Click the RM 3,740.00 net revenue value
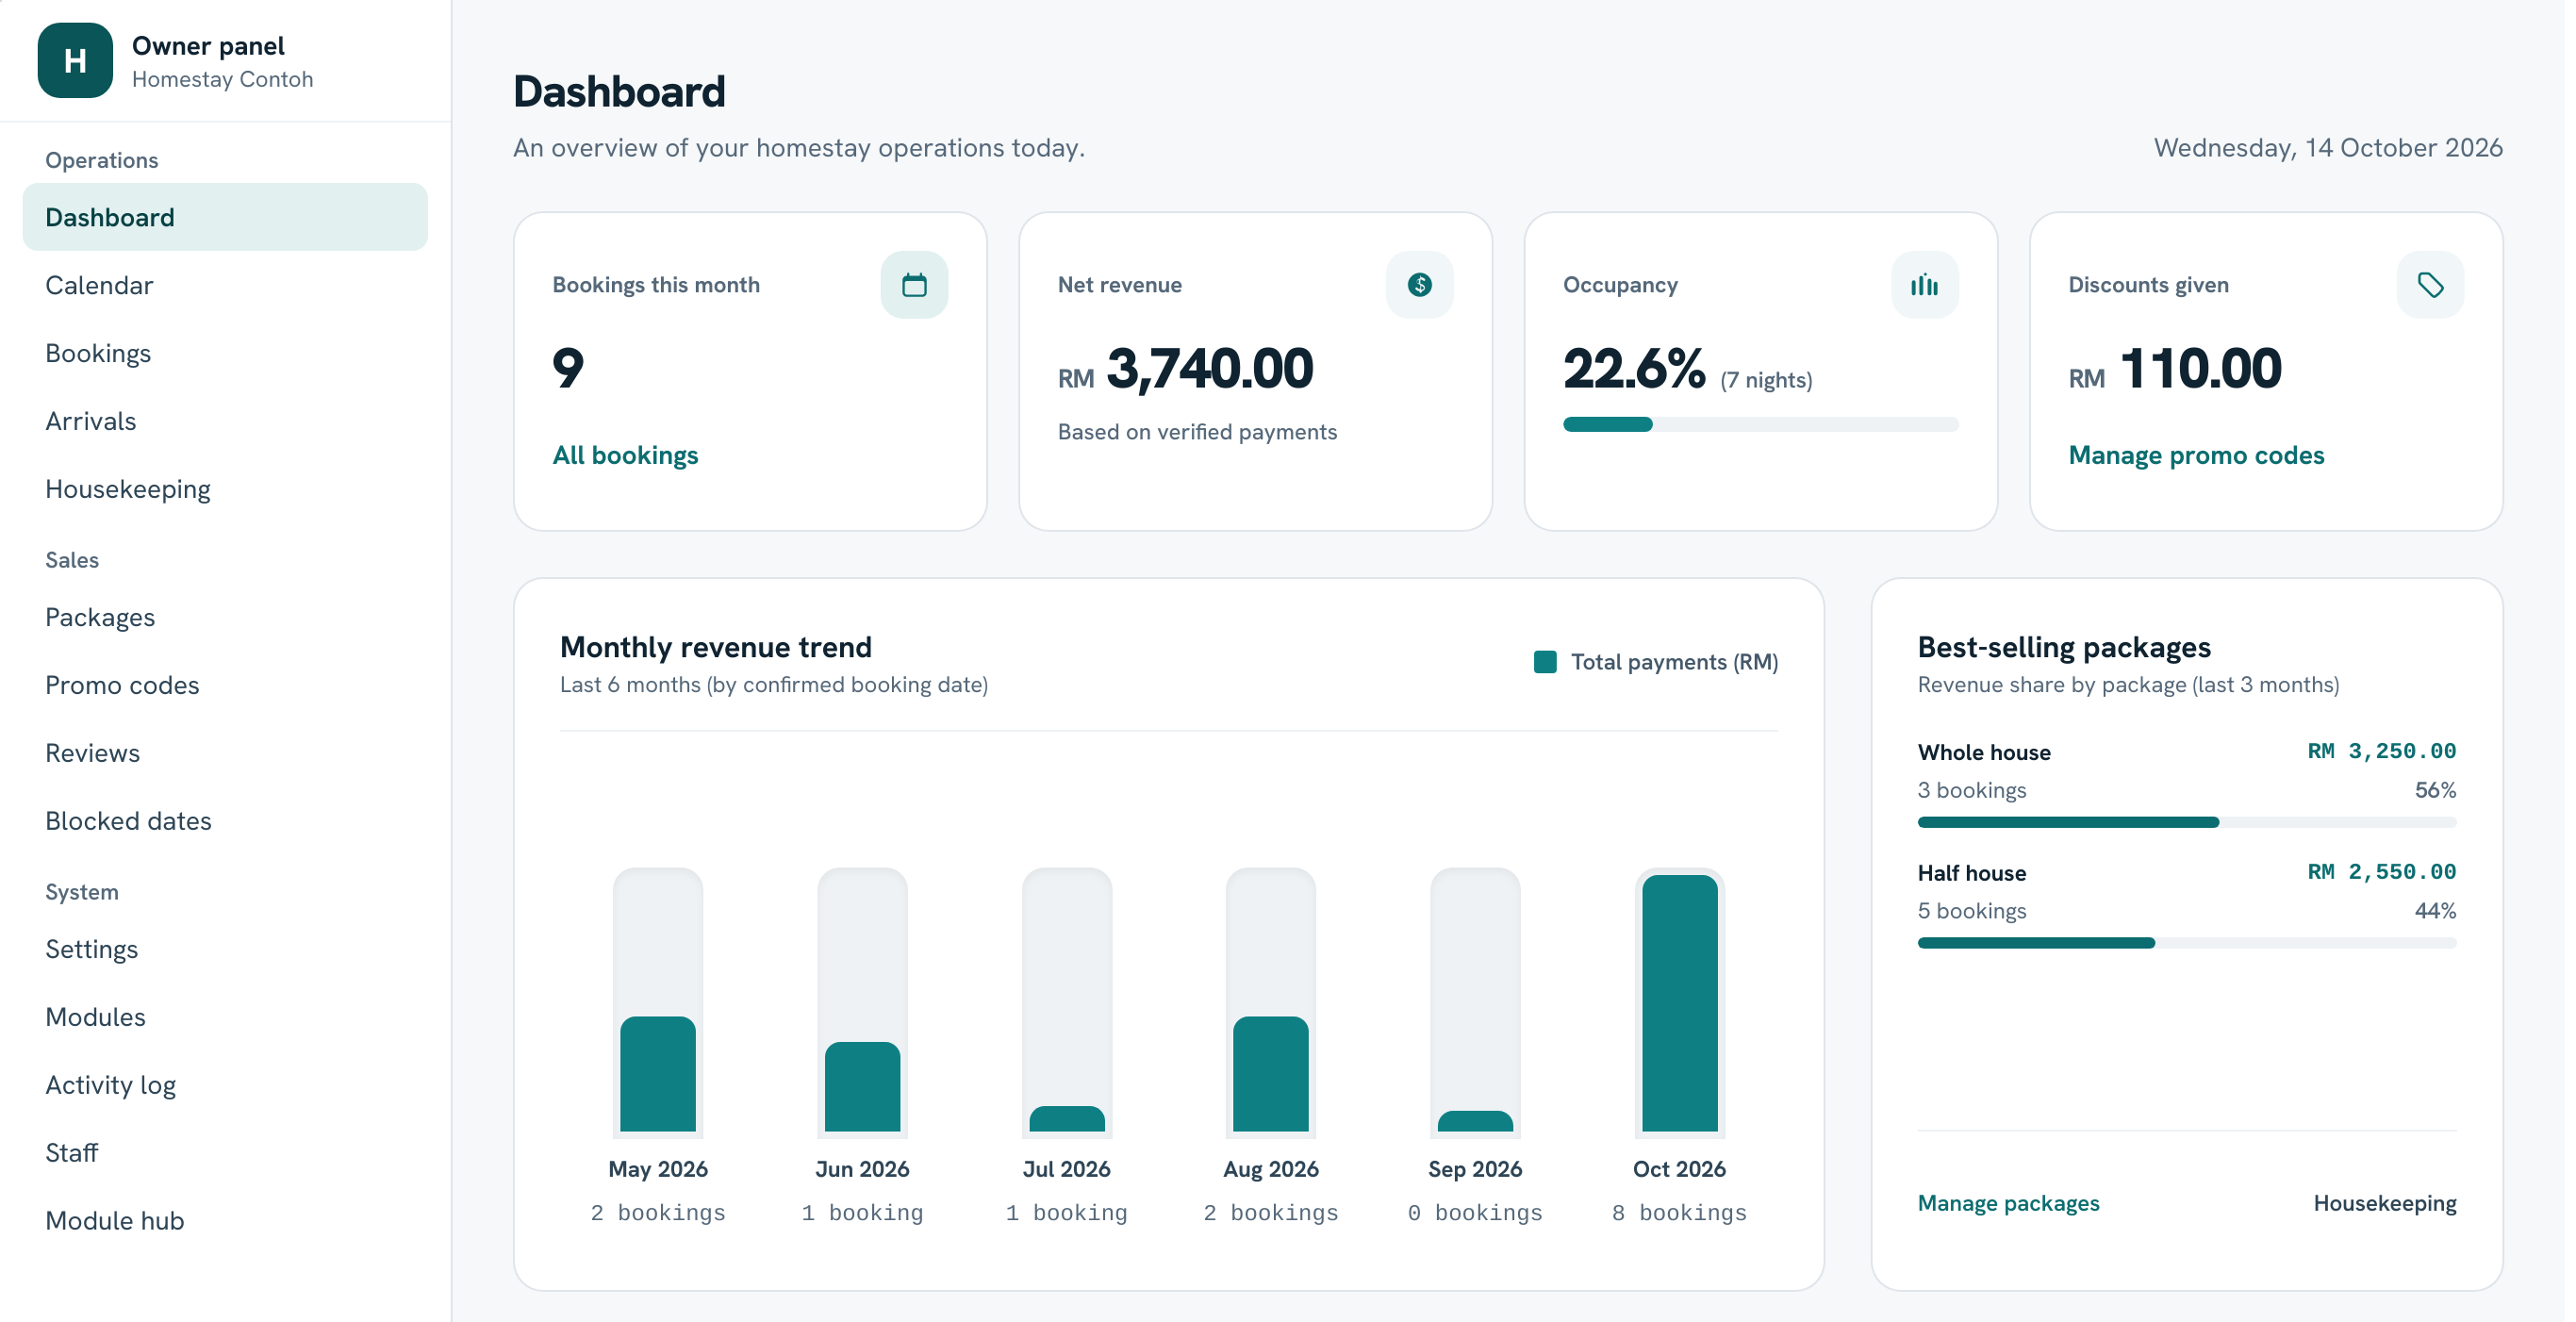Screen dimensions: 2576x1322 pyautogui.click(x=1185, y=369)
